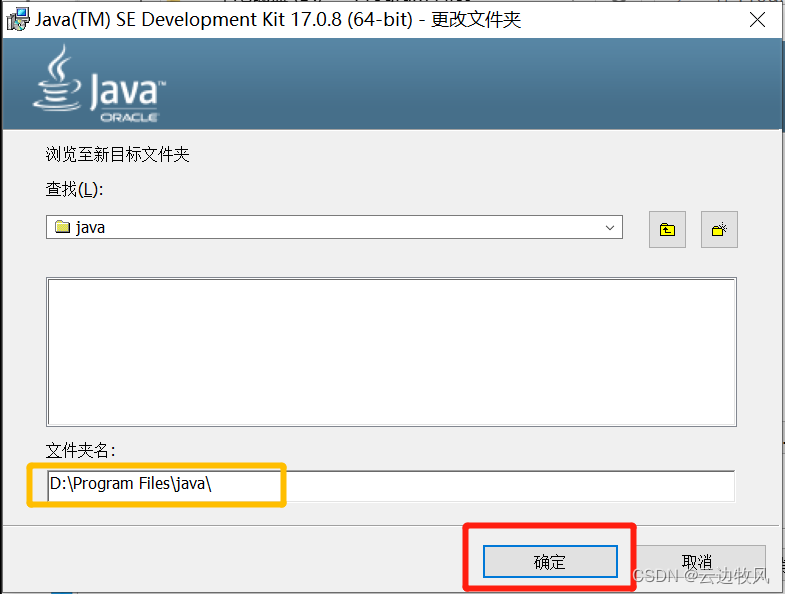Image resolution: width=785 pixels, height=594 pixels.
Task: Click the installer icon in title bar
Action: [x=18, y=20]
